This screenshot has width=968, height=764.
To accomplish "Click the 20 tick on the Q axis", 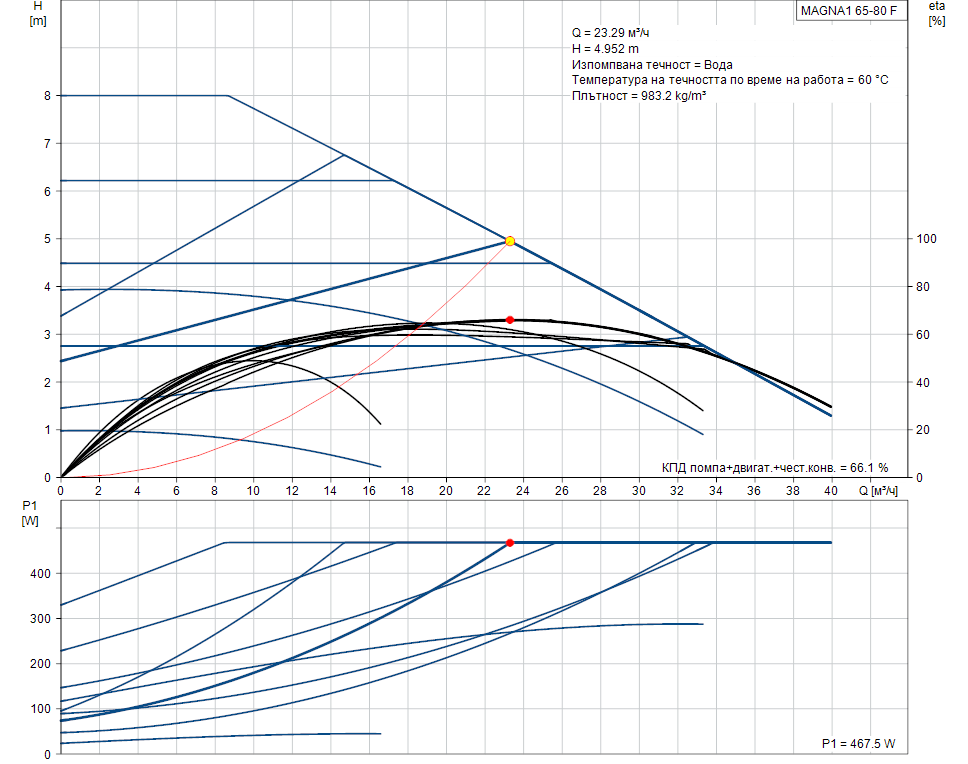I will (x=446, y=491).
